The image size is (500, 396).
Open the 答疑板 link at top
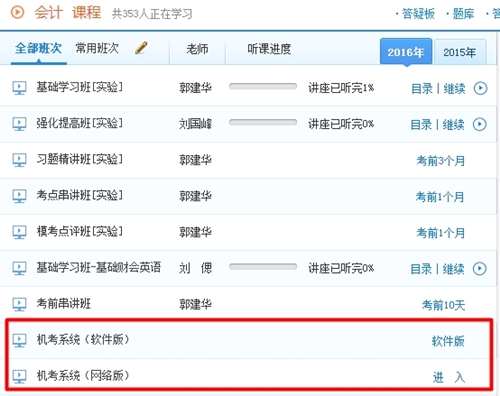point(418,14)
